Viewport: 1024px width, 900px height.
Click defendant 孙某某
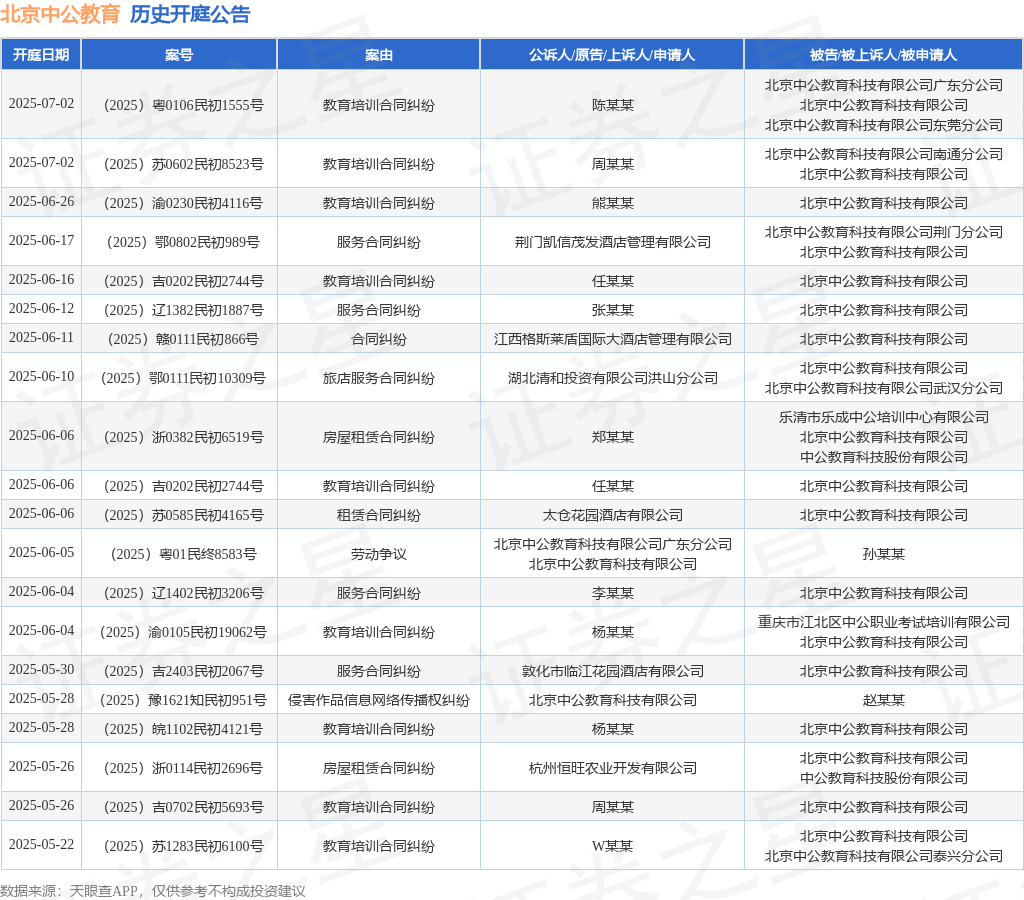pyautogui.click(x=884, y=554)
